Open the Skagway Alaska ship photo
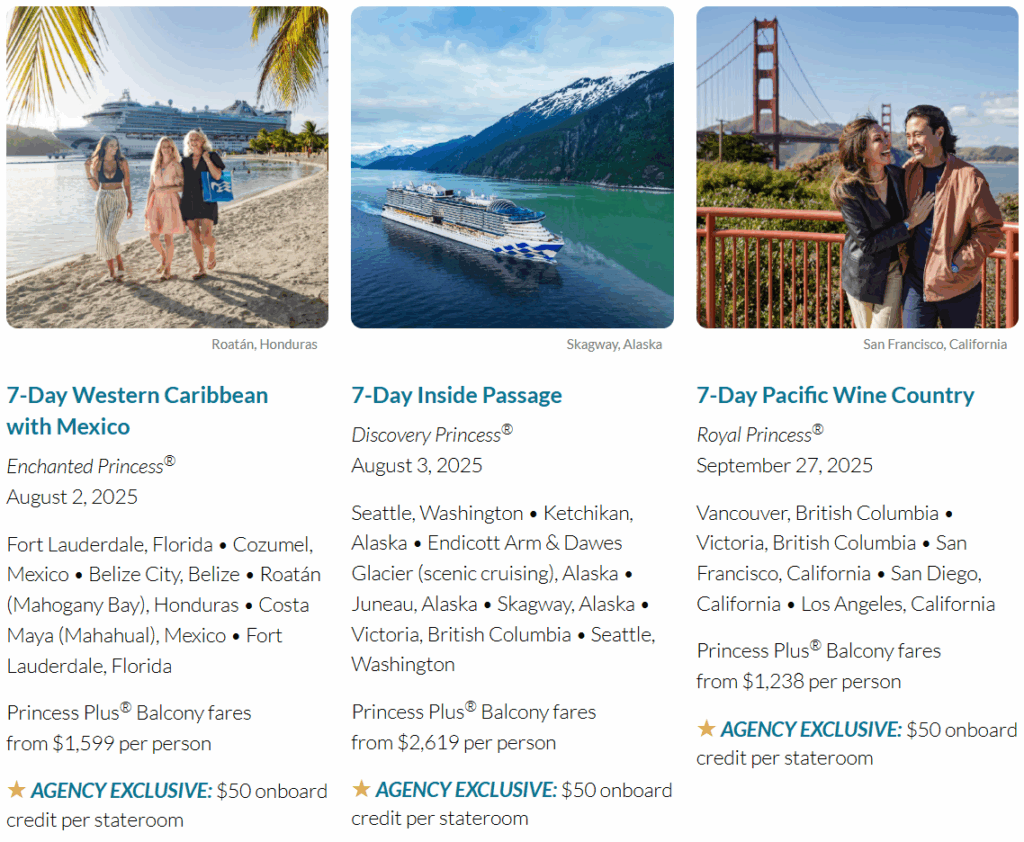Viewport: 1024px width, 842px height. (x=512, y=167)
